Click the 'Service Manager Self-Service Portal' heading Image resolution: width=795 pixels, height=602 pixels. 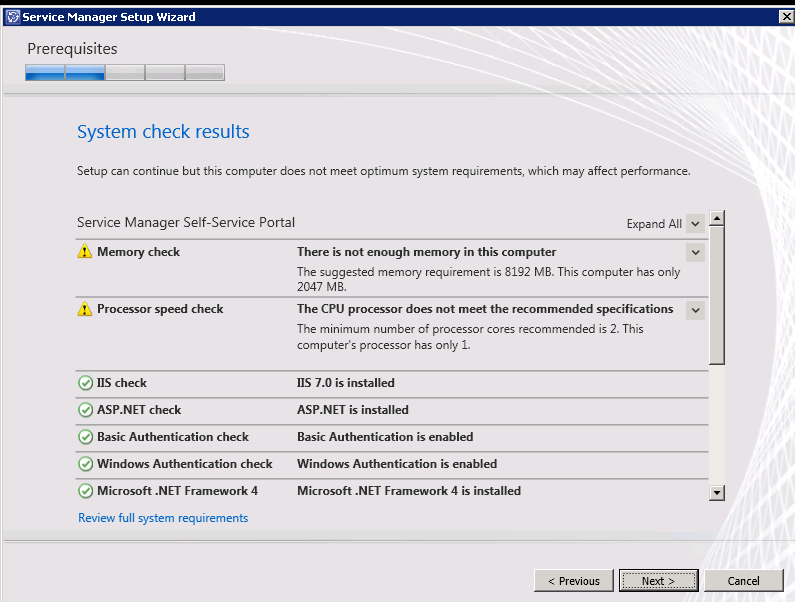186,222
